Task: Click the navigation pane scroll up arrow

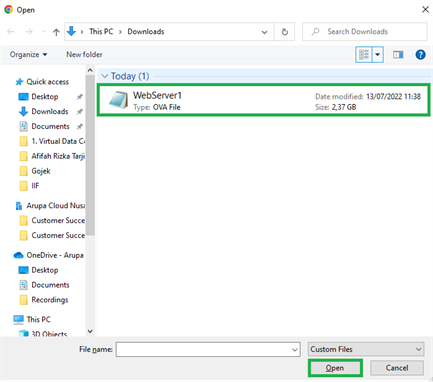Action: [x=90, y=70]
